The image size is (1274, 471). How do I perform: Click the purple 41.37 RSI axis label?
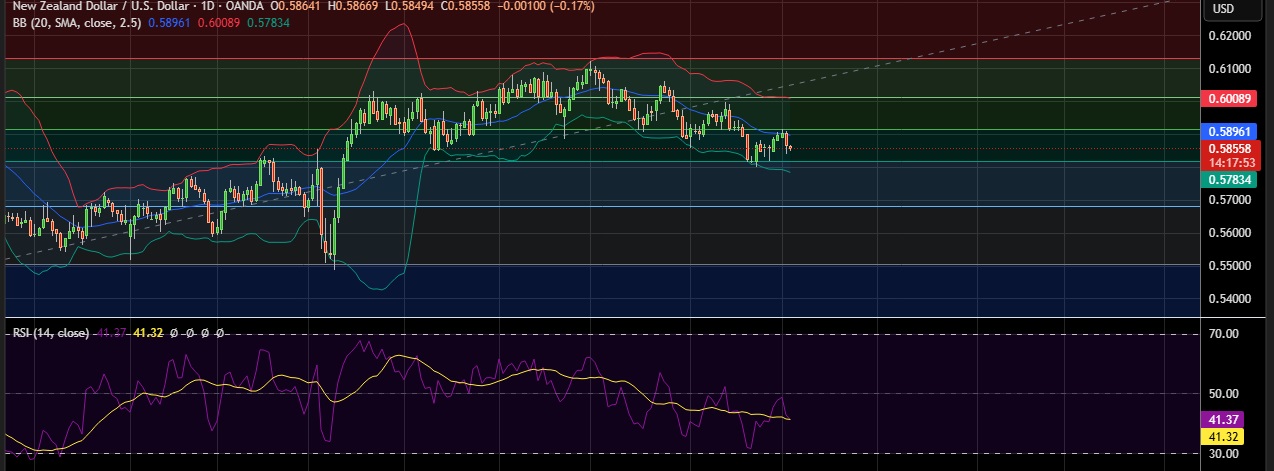pos(1223,421)
